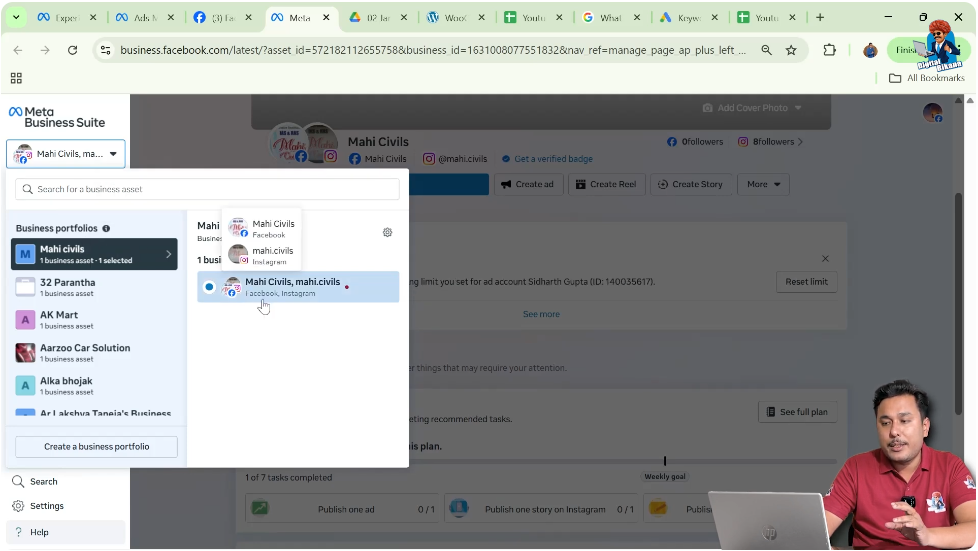Screen dimensions: 978x551
Task: Select the Alka bhojak portfolio
Action: (94, 386)
